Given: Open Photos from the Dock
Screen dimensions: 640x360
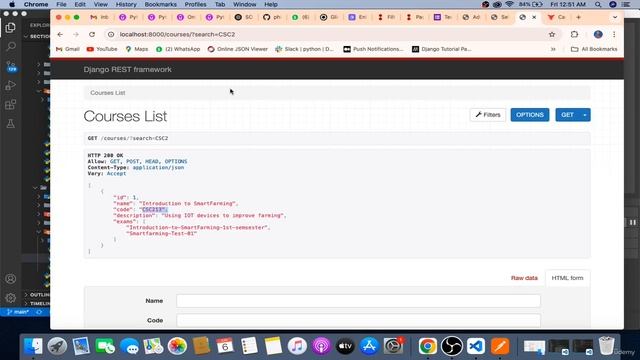Looking at the screenshot, I should (177, 346).
